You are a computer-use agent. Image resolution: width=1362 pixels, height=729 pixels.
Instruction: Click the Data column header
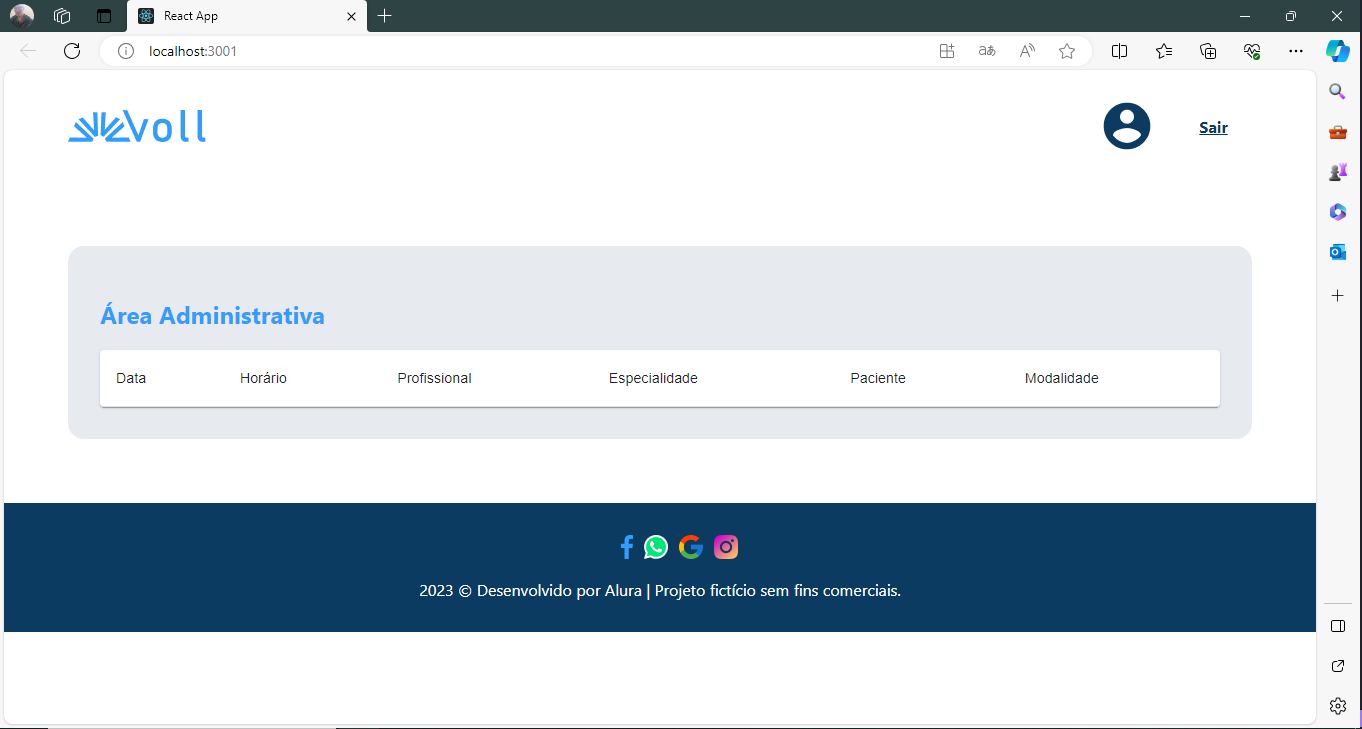click(131, 378)
